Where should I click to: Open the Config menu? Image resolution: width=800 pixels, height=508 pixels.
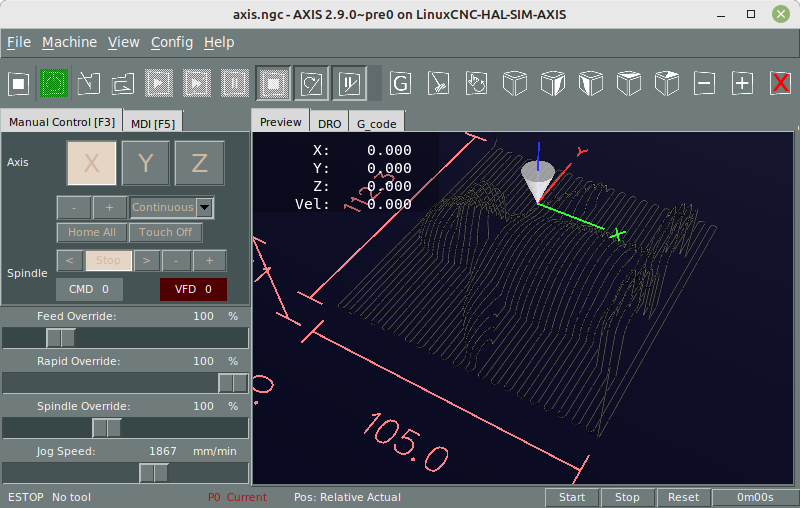pos(172,42)
